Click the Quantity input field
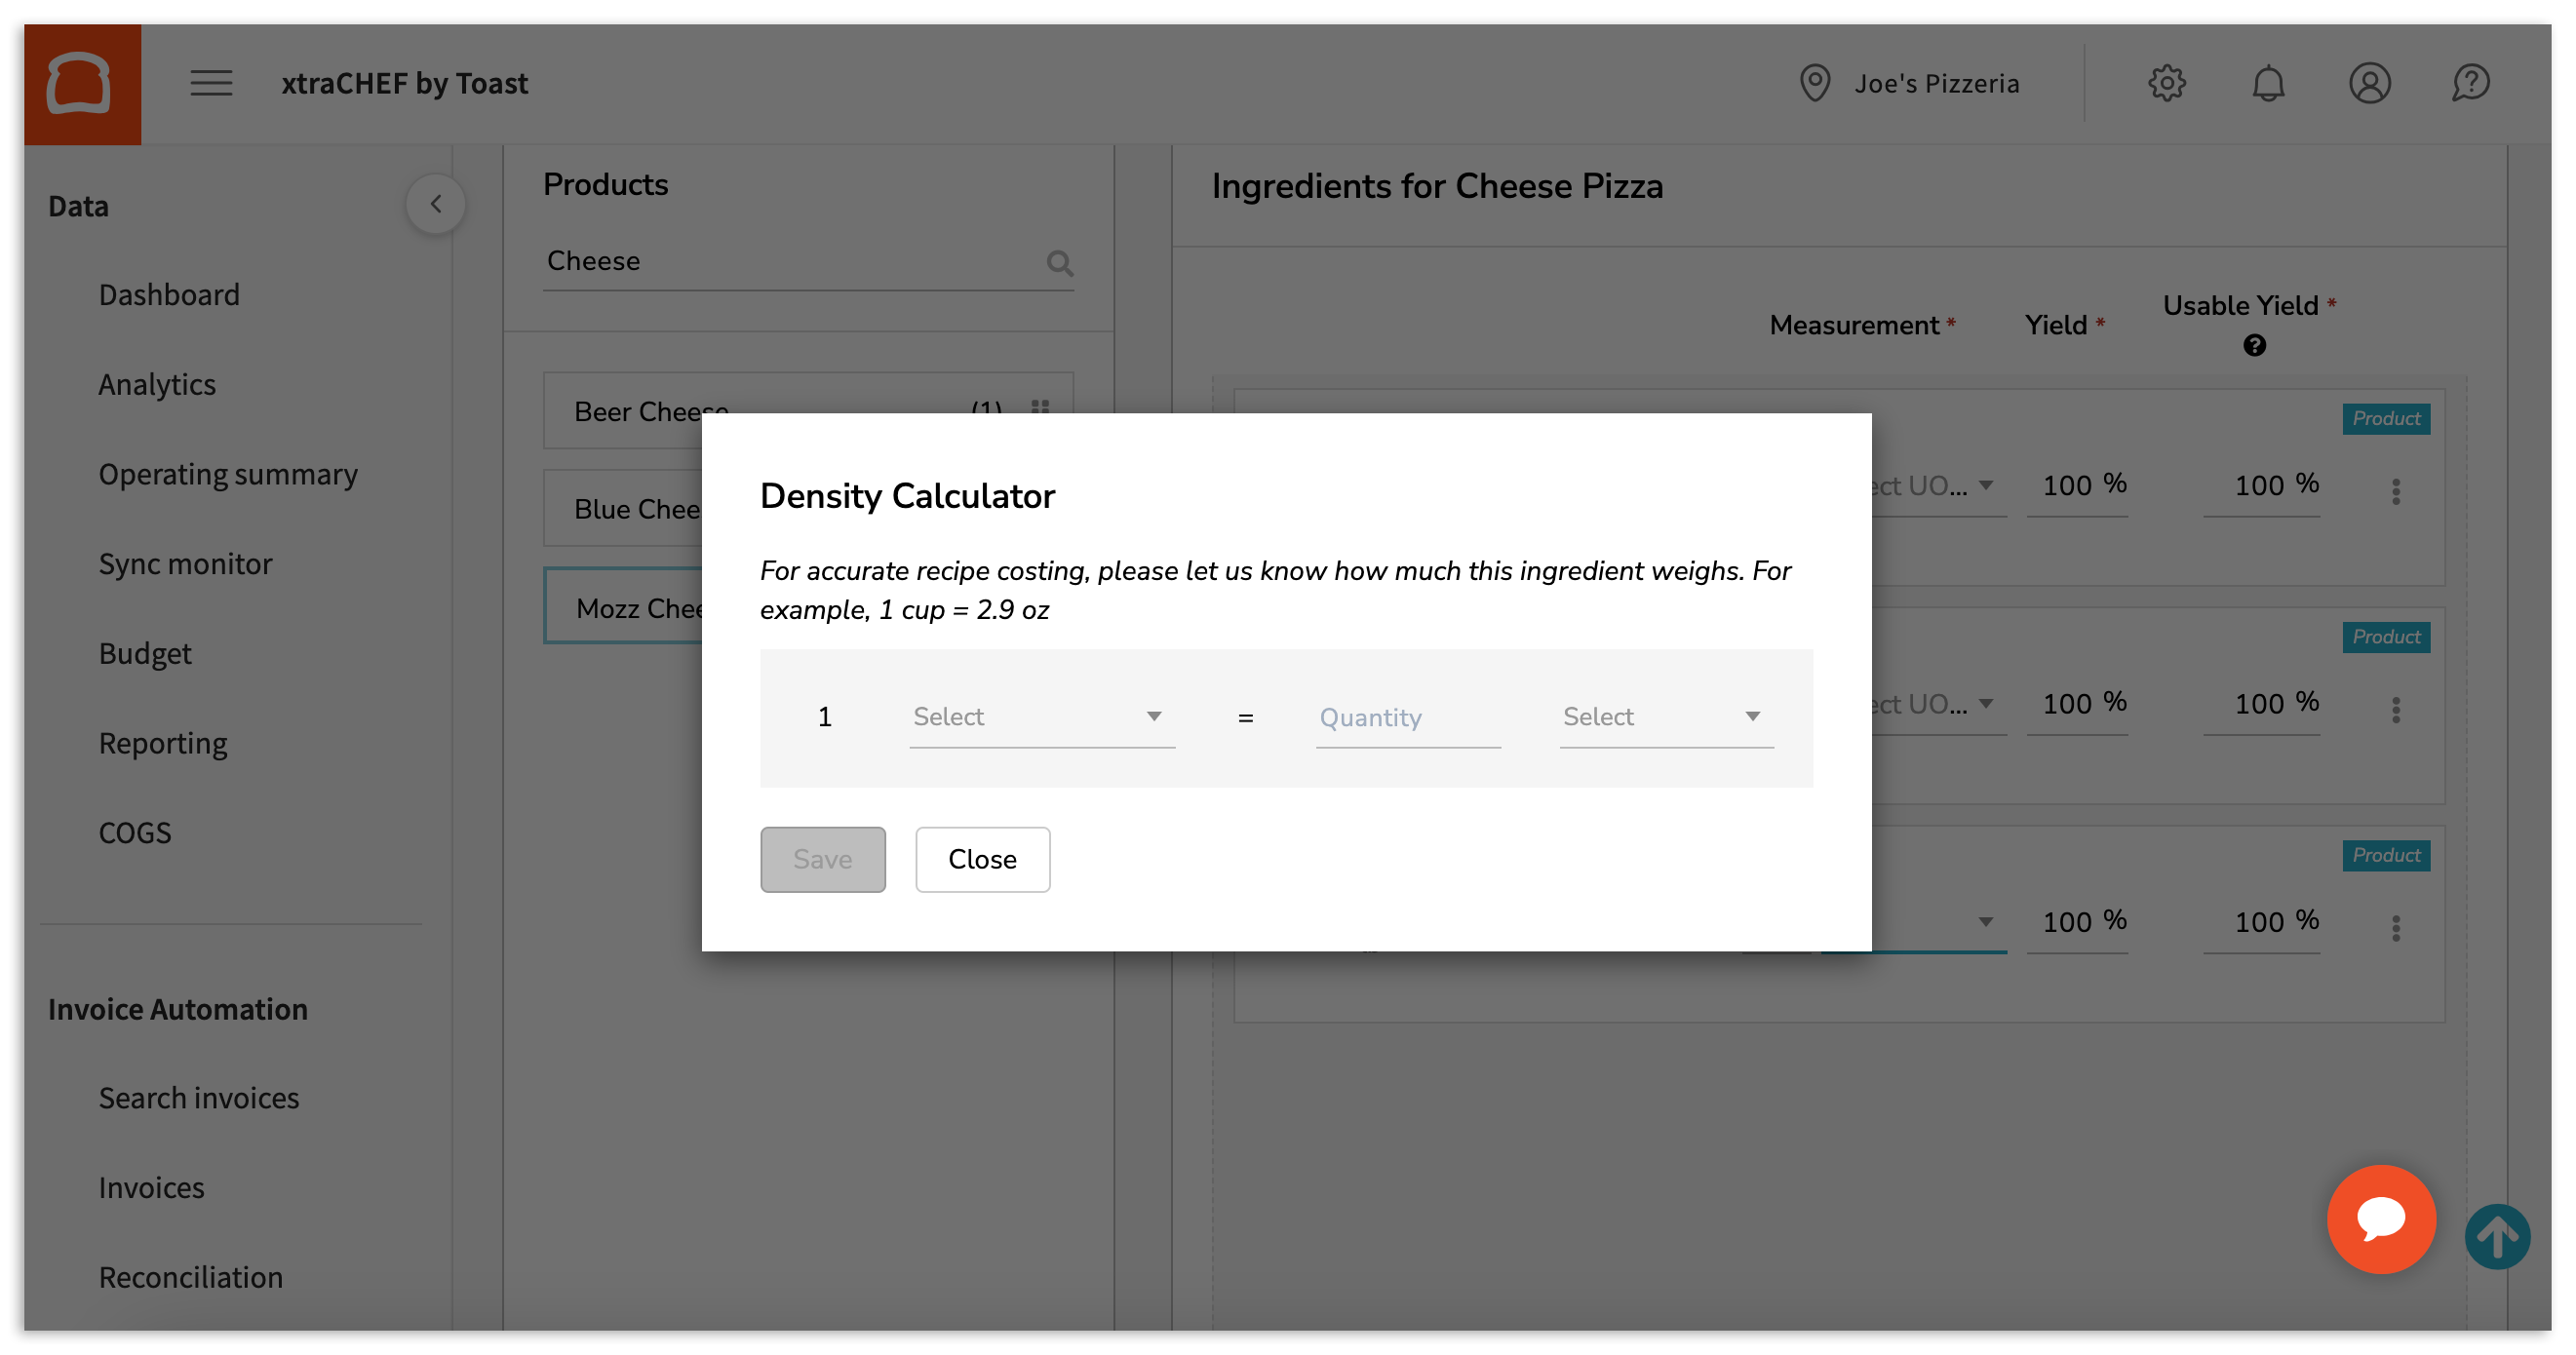Image resolution: width=2576 pixels, height=1355 pixels. point(1406,717)
